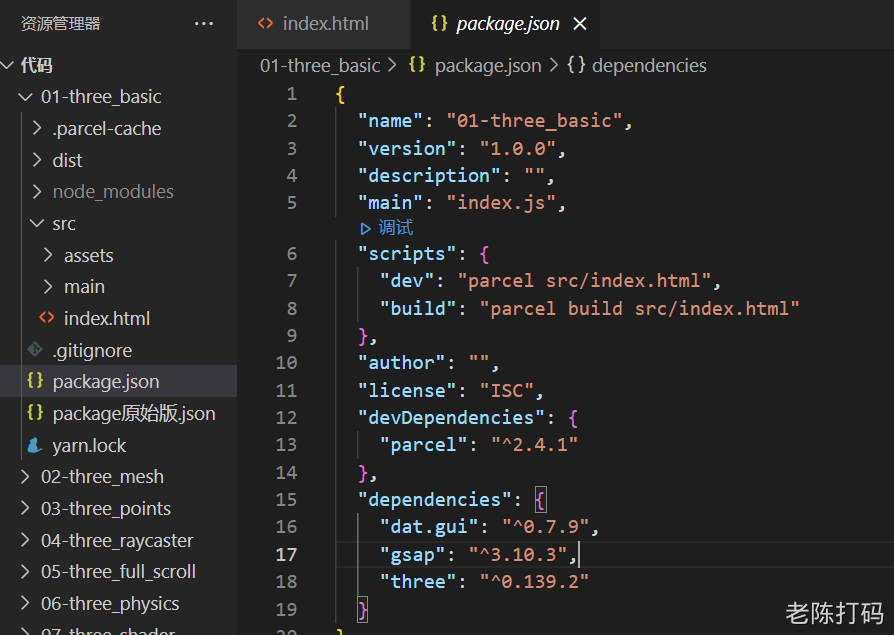Click the yarn.lock file icon
894x635 pixels.
click(x=35, y=445)
